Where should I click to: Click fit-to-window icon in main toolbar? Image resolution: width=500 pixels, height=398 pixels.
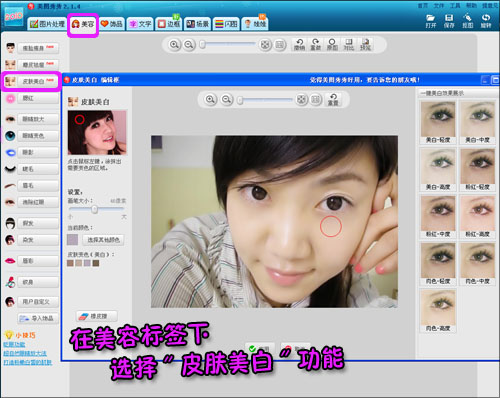[x=265, y=45]
